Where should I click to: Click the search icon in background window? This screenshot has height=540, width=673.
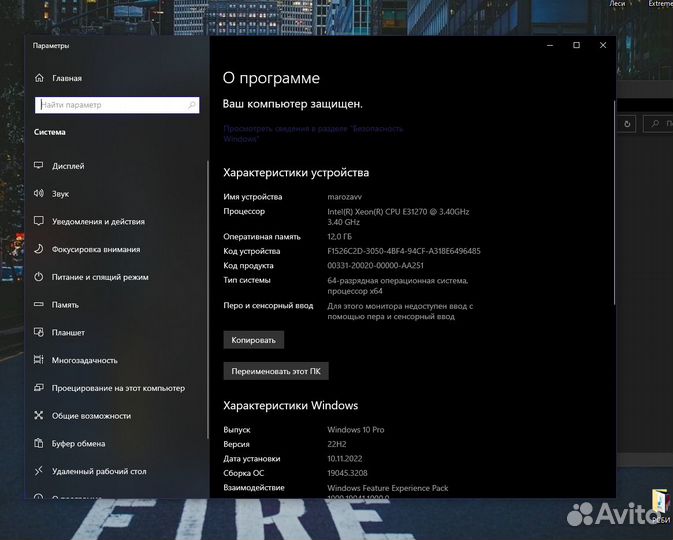click(x=655, y=124)
